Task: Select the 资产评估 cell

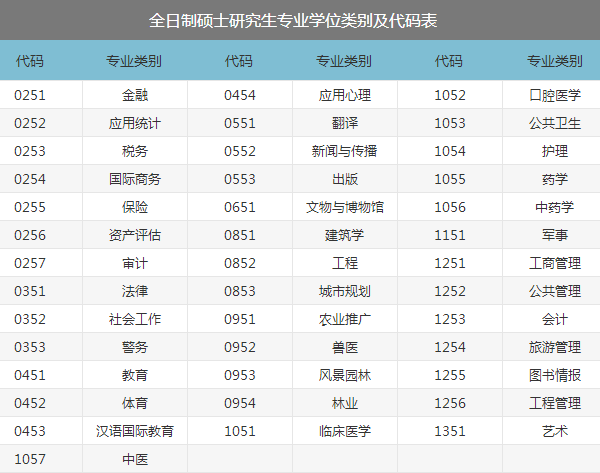Action: tap(134, 236)
